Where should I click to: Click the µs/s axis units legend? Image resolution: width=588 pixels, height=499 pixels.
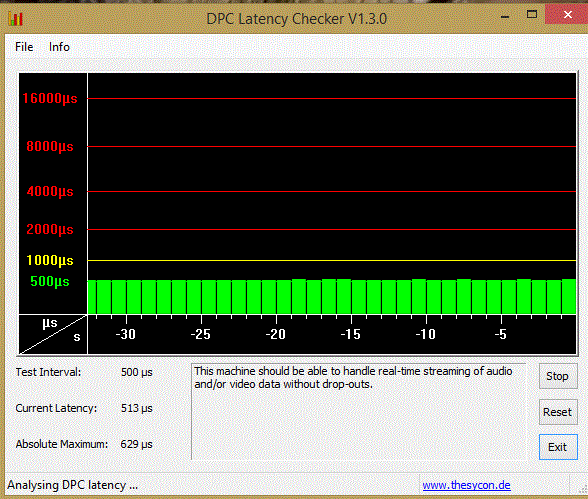pos(53,334)
